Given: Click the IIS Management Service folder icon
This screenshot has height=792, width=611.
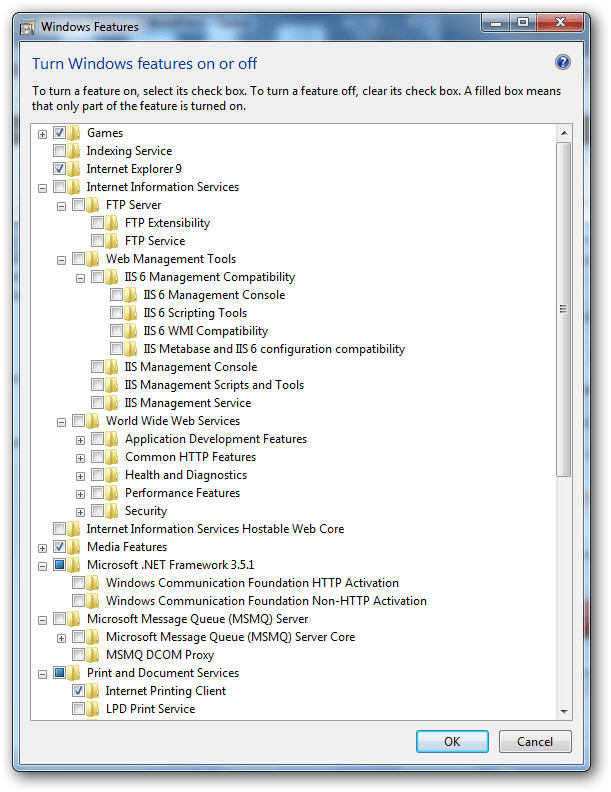Looking at the screenshot, I should [x=112, y=403].
